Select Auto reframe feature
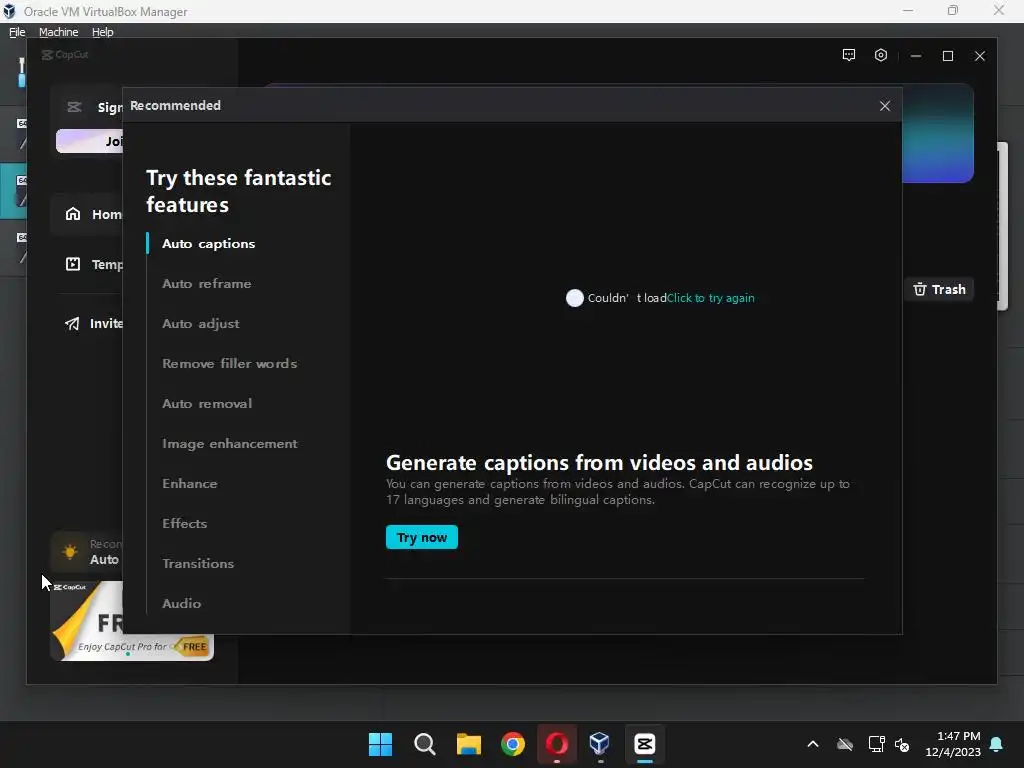The height and width of the screenshot is (768, 1024). point(206,283)
